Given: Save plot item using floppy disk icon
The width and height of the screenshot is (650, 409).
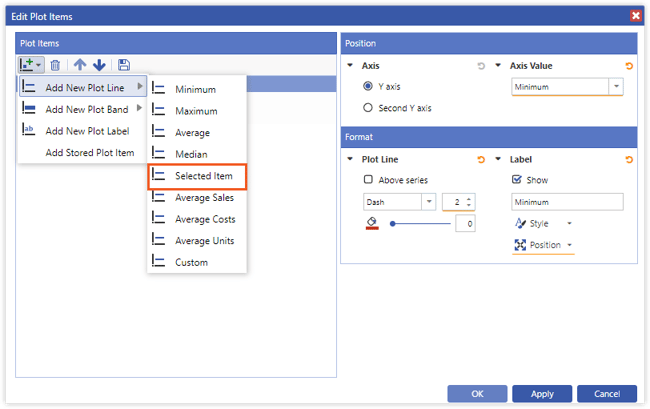Looking at the screenshot, I should [x=124, y=65].
